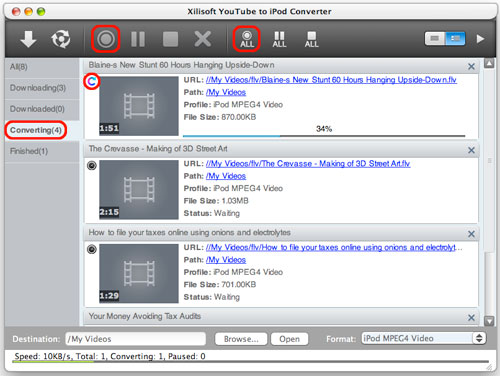500x376 pixels.
Task: Click converting status icon of Blaine-s task
Action: tap(92, 81)
